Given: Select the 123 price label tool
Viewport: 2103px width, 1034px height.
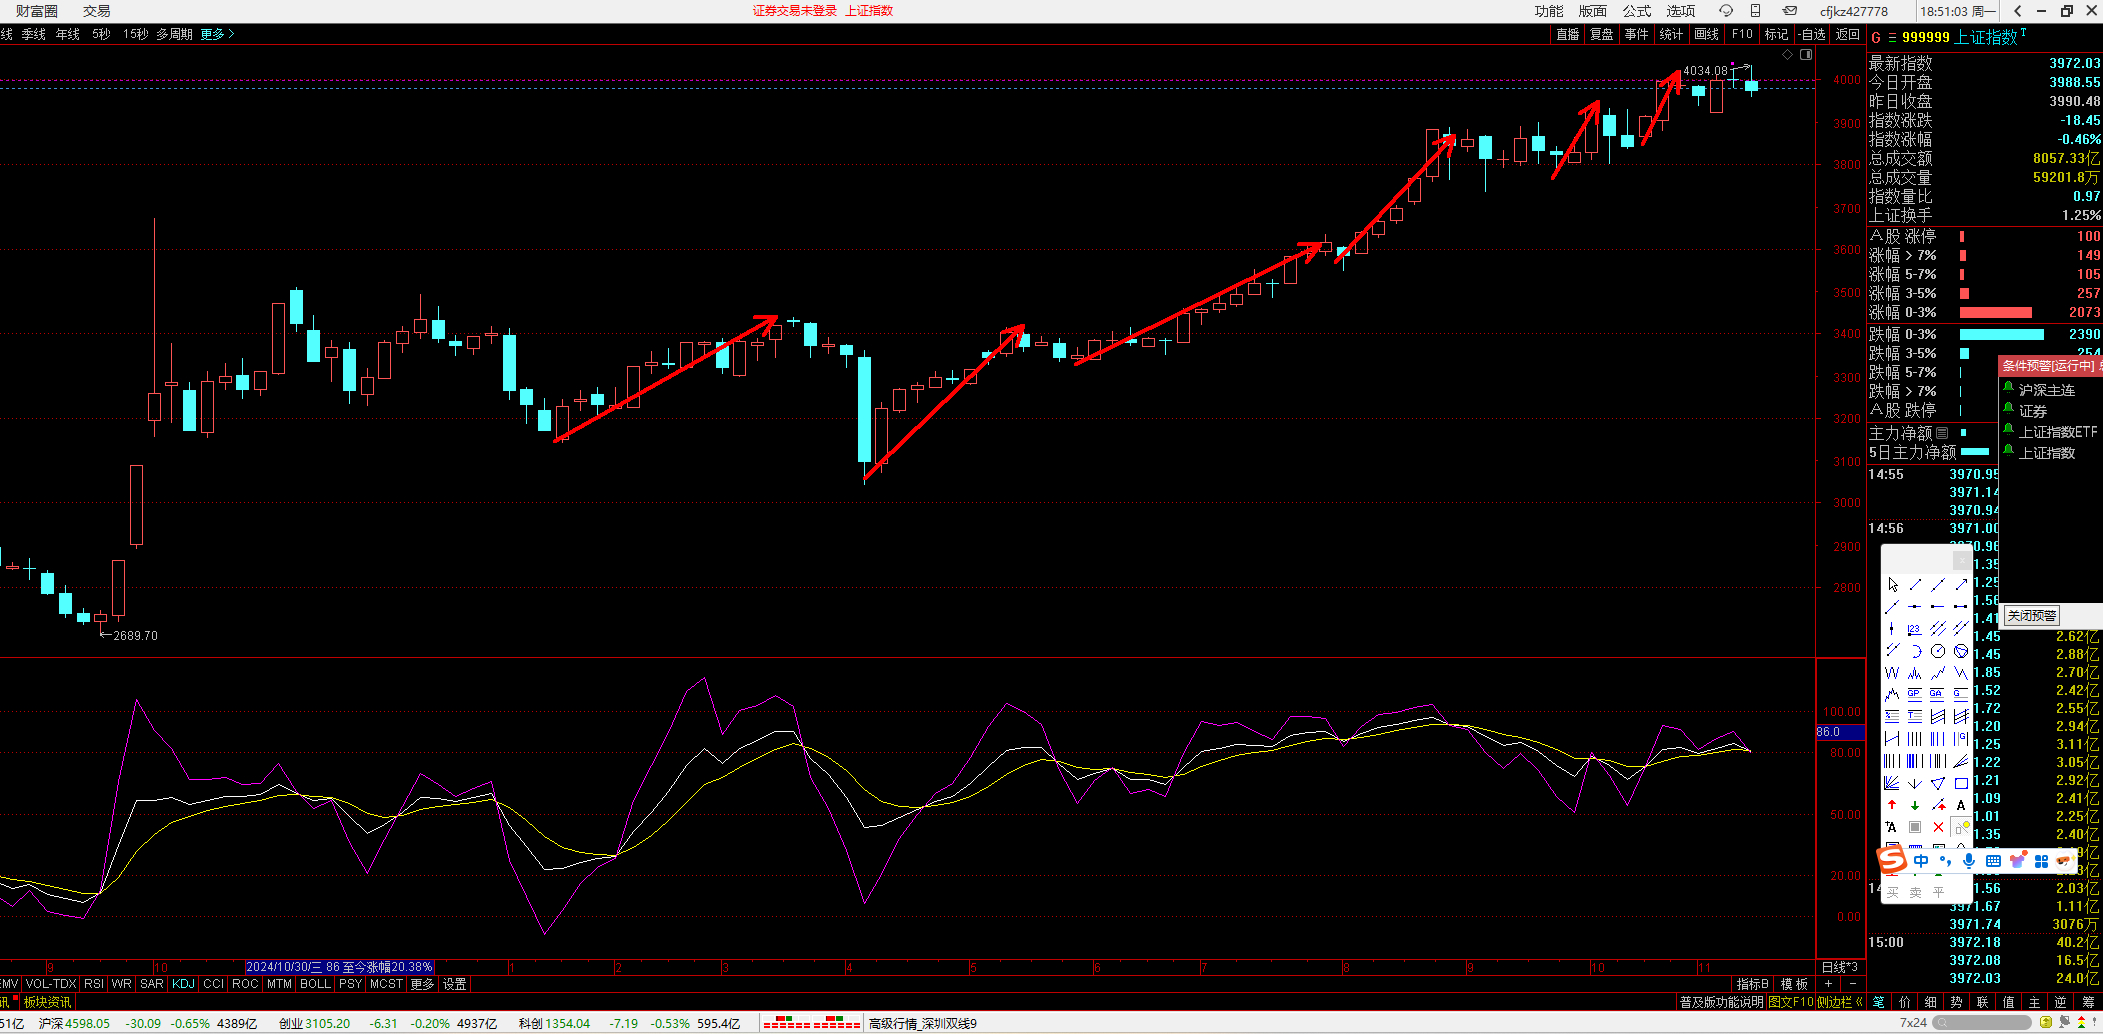Looking at the screenshot, I should coord(1915,629).
